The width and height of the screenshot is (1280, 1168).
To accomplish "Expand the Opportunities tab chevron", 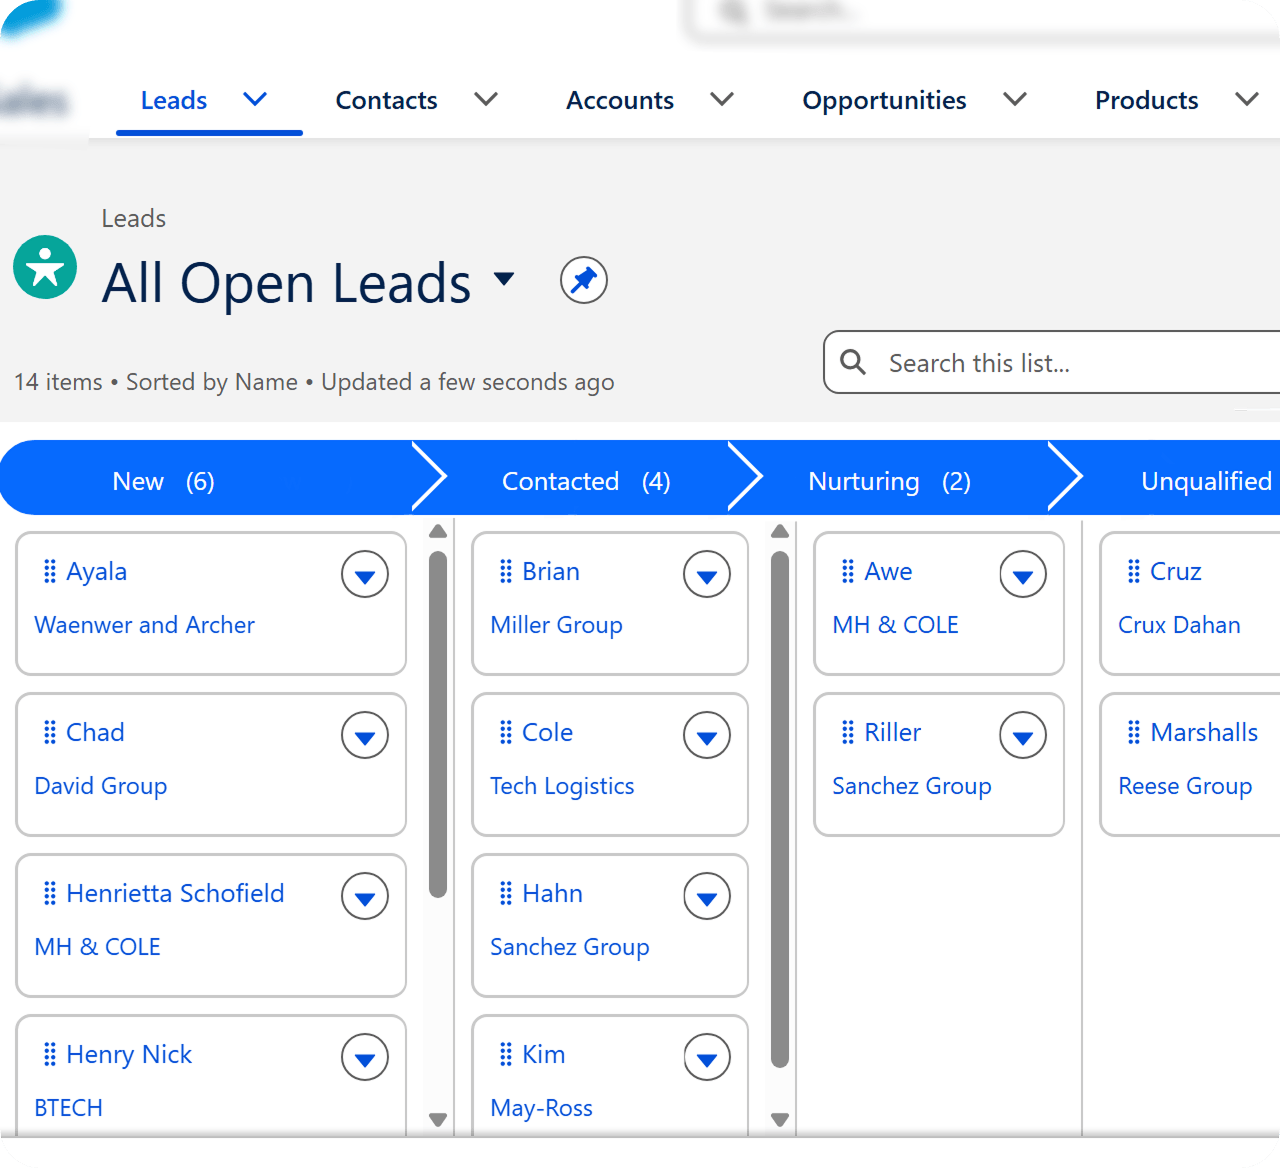I will click(x=1015, y=99).
